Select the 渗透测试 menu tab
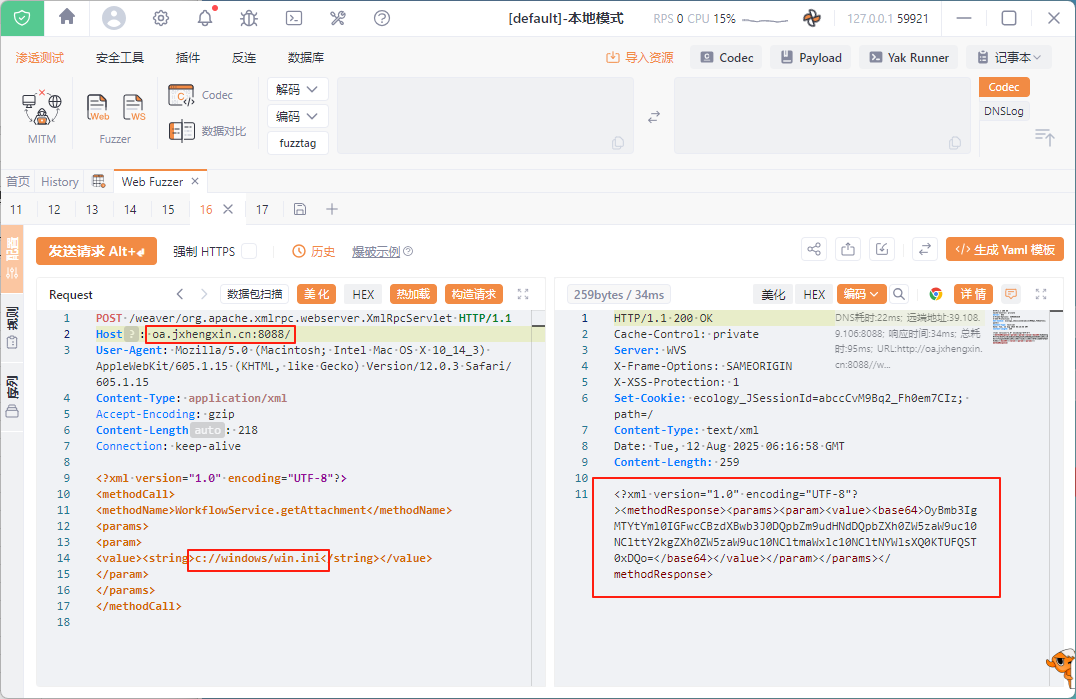The width and height of the screenshot is (1076, 699). click(40, 58)
